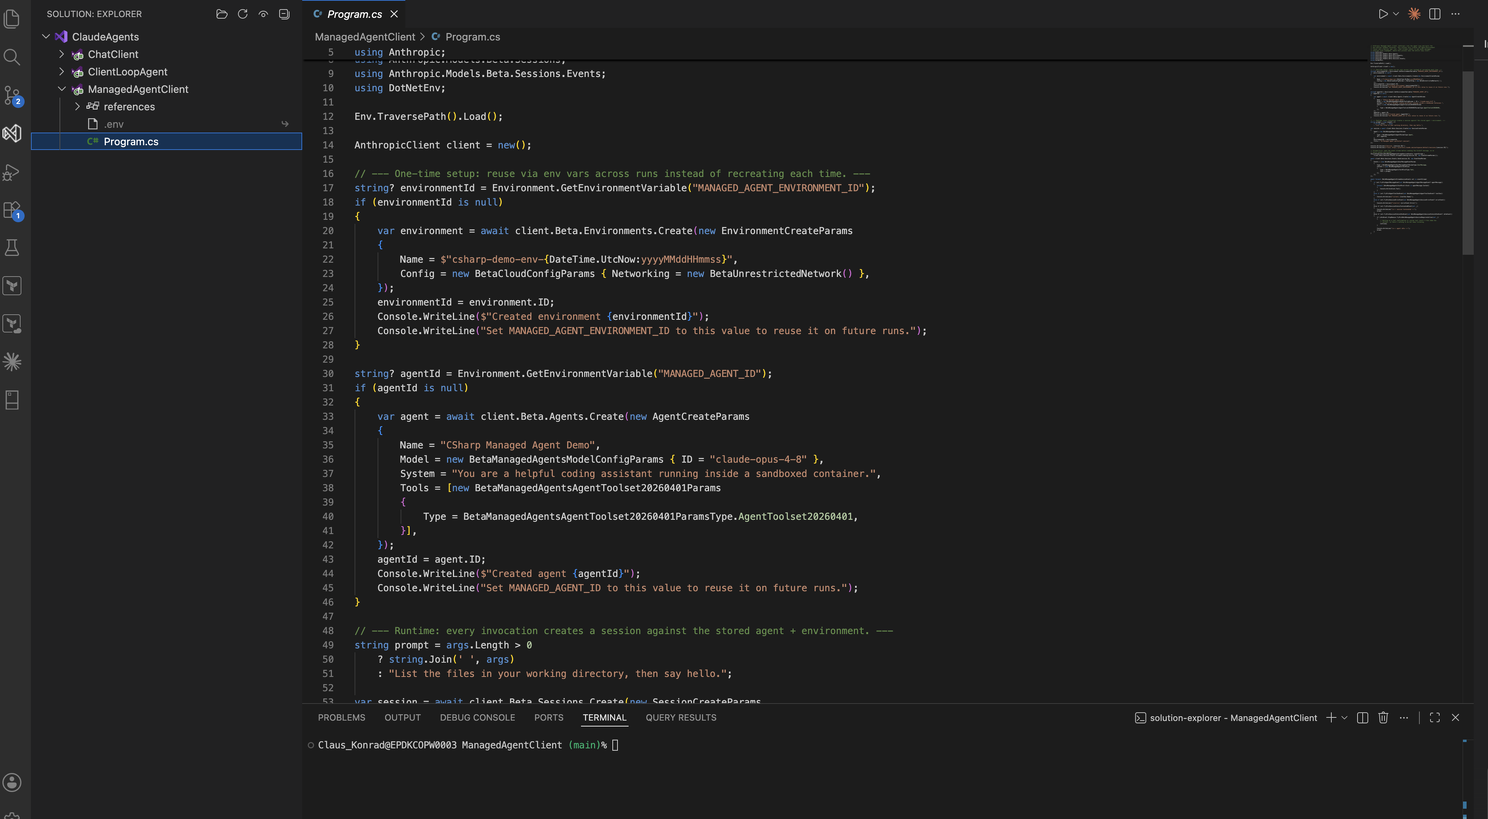The image size is (1488, 819).
Task: Click the code minimap overview
Action: [1413, 138]
